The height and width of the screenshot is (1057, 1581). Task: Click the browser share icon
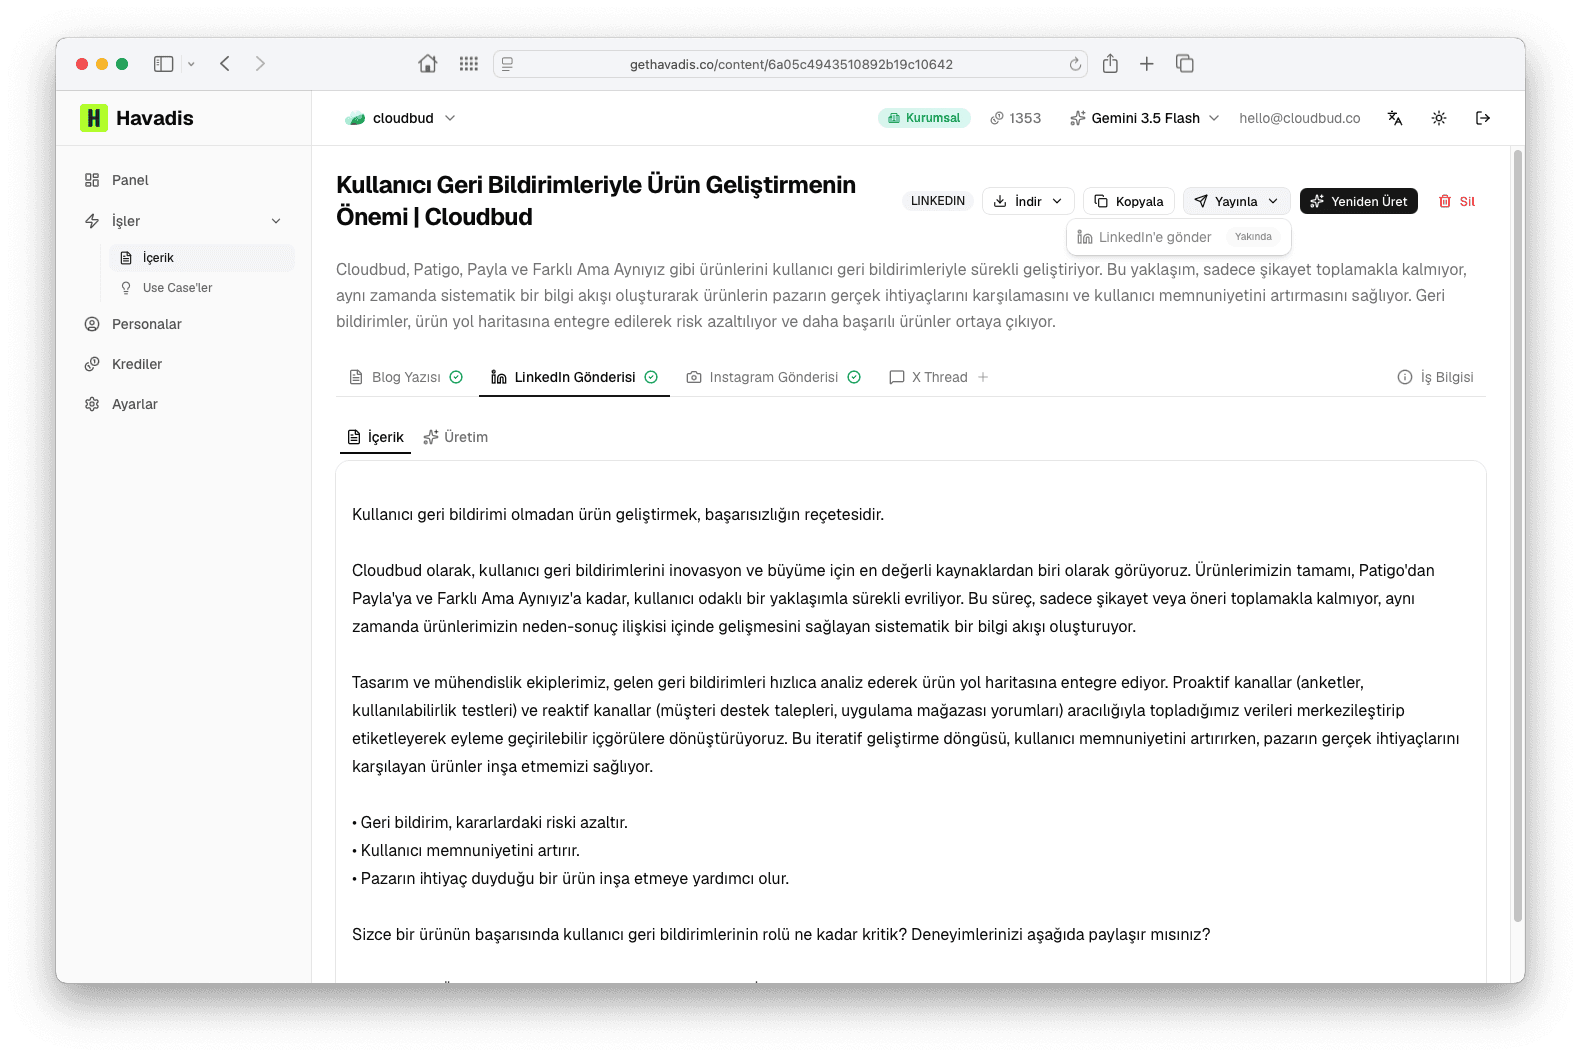[1110, 64]
